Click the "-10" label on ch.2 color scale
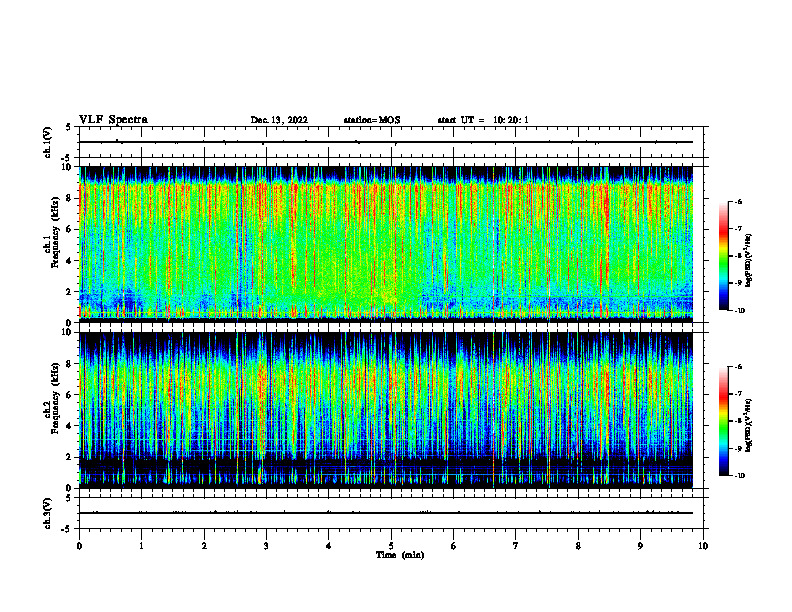 739,476
